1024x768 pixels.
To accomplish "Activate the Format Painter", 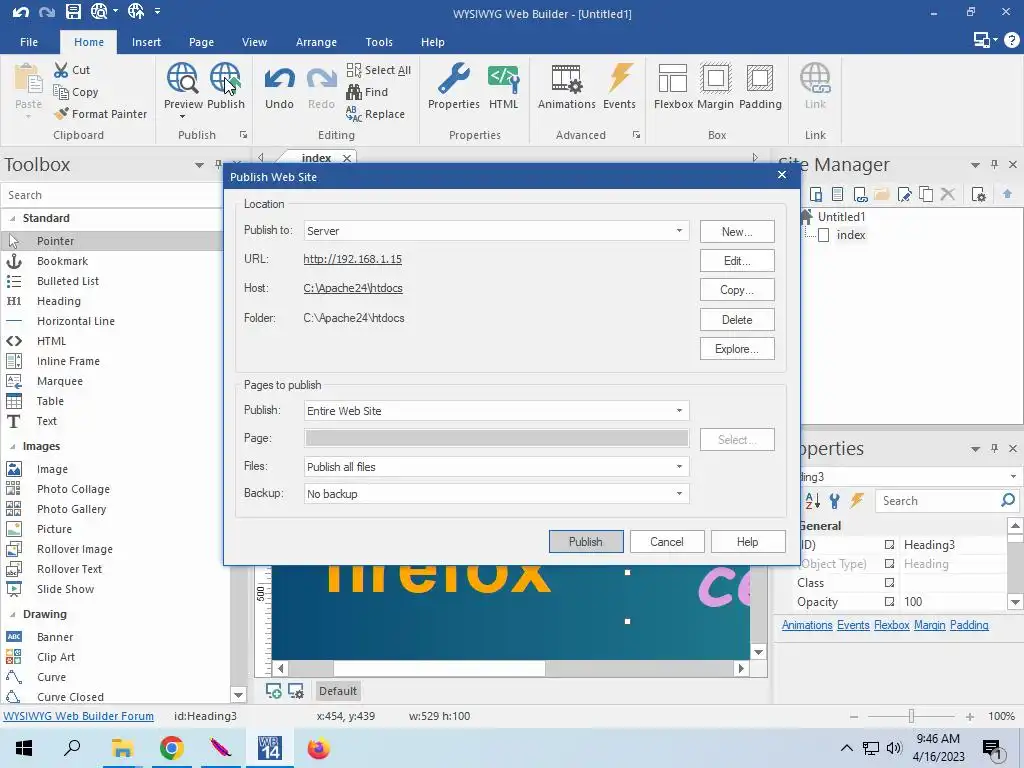I will (101, 114).
